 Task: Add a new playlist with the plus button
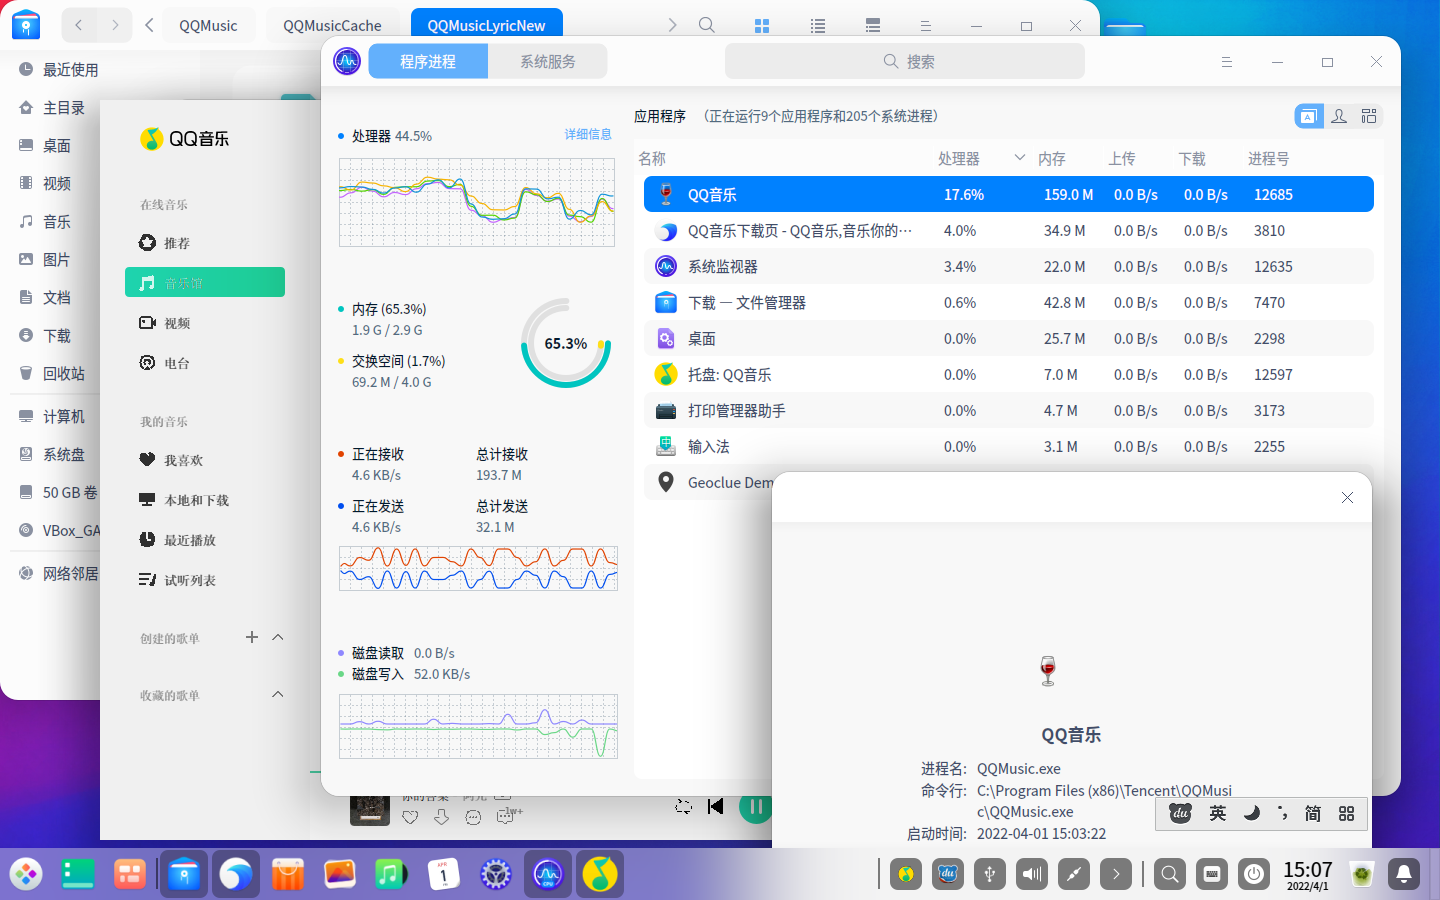(x=252, y=637)
